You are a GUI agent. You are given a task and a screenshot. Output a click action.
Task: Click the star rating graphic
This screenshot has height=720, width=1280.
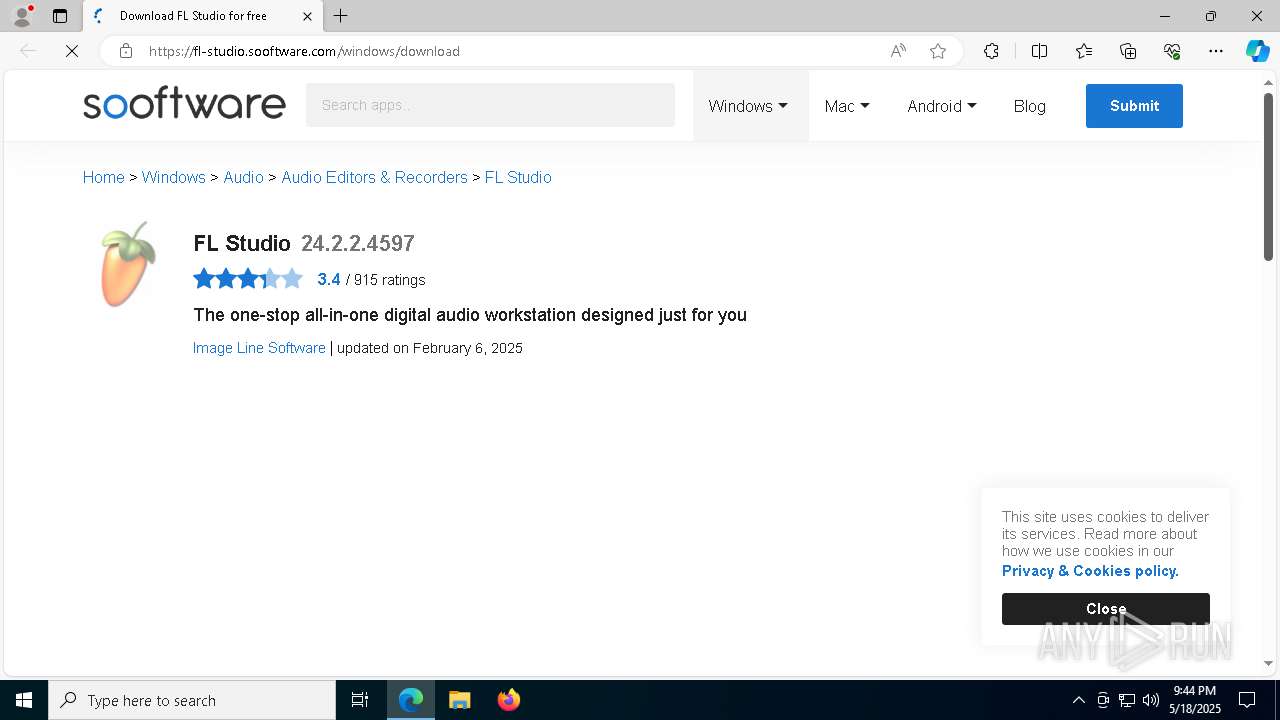pos(248,279)
